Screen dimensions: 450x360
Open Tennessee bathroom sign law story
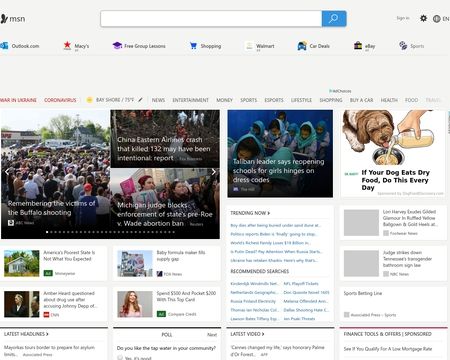pos(393,263)
